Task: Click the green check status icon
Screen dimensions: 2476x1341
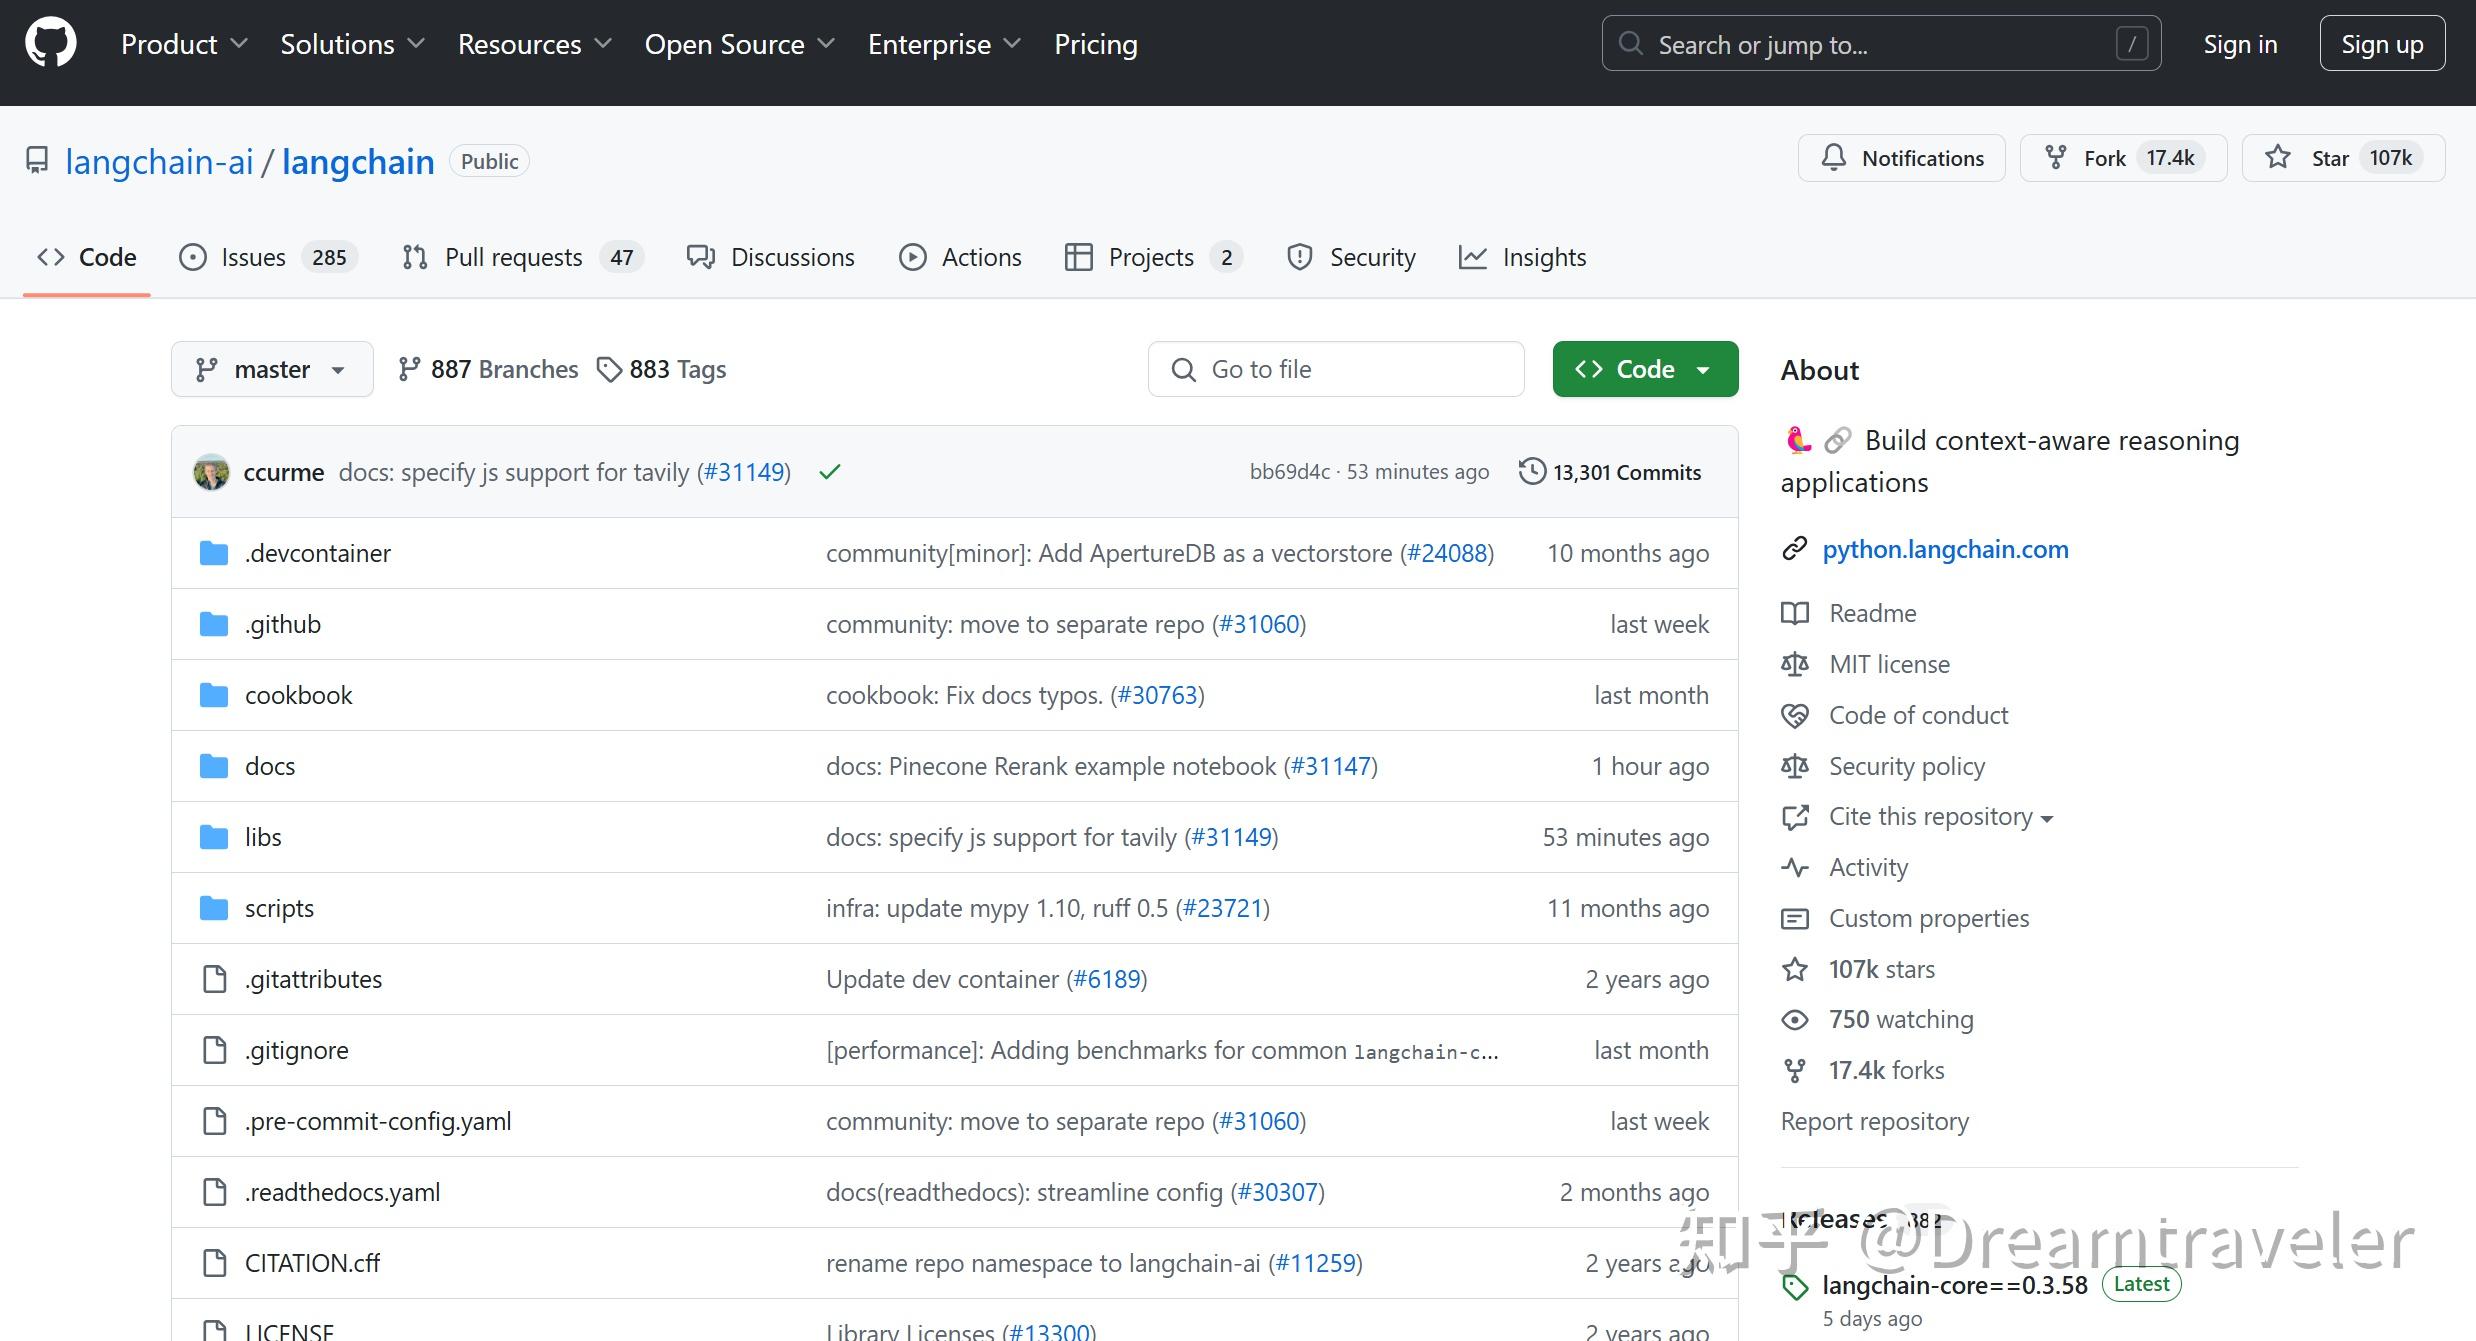Action: click(829, 472)
